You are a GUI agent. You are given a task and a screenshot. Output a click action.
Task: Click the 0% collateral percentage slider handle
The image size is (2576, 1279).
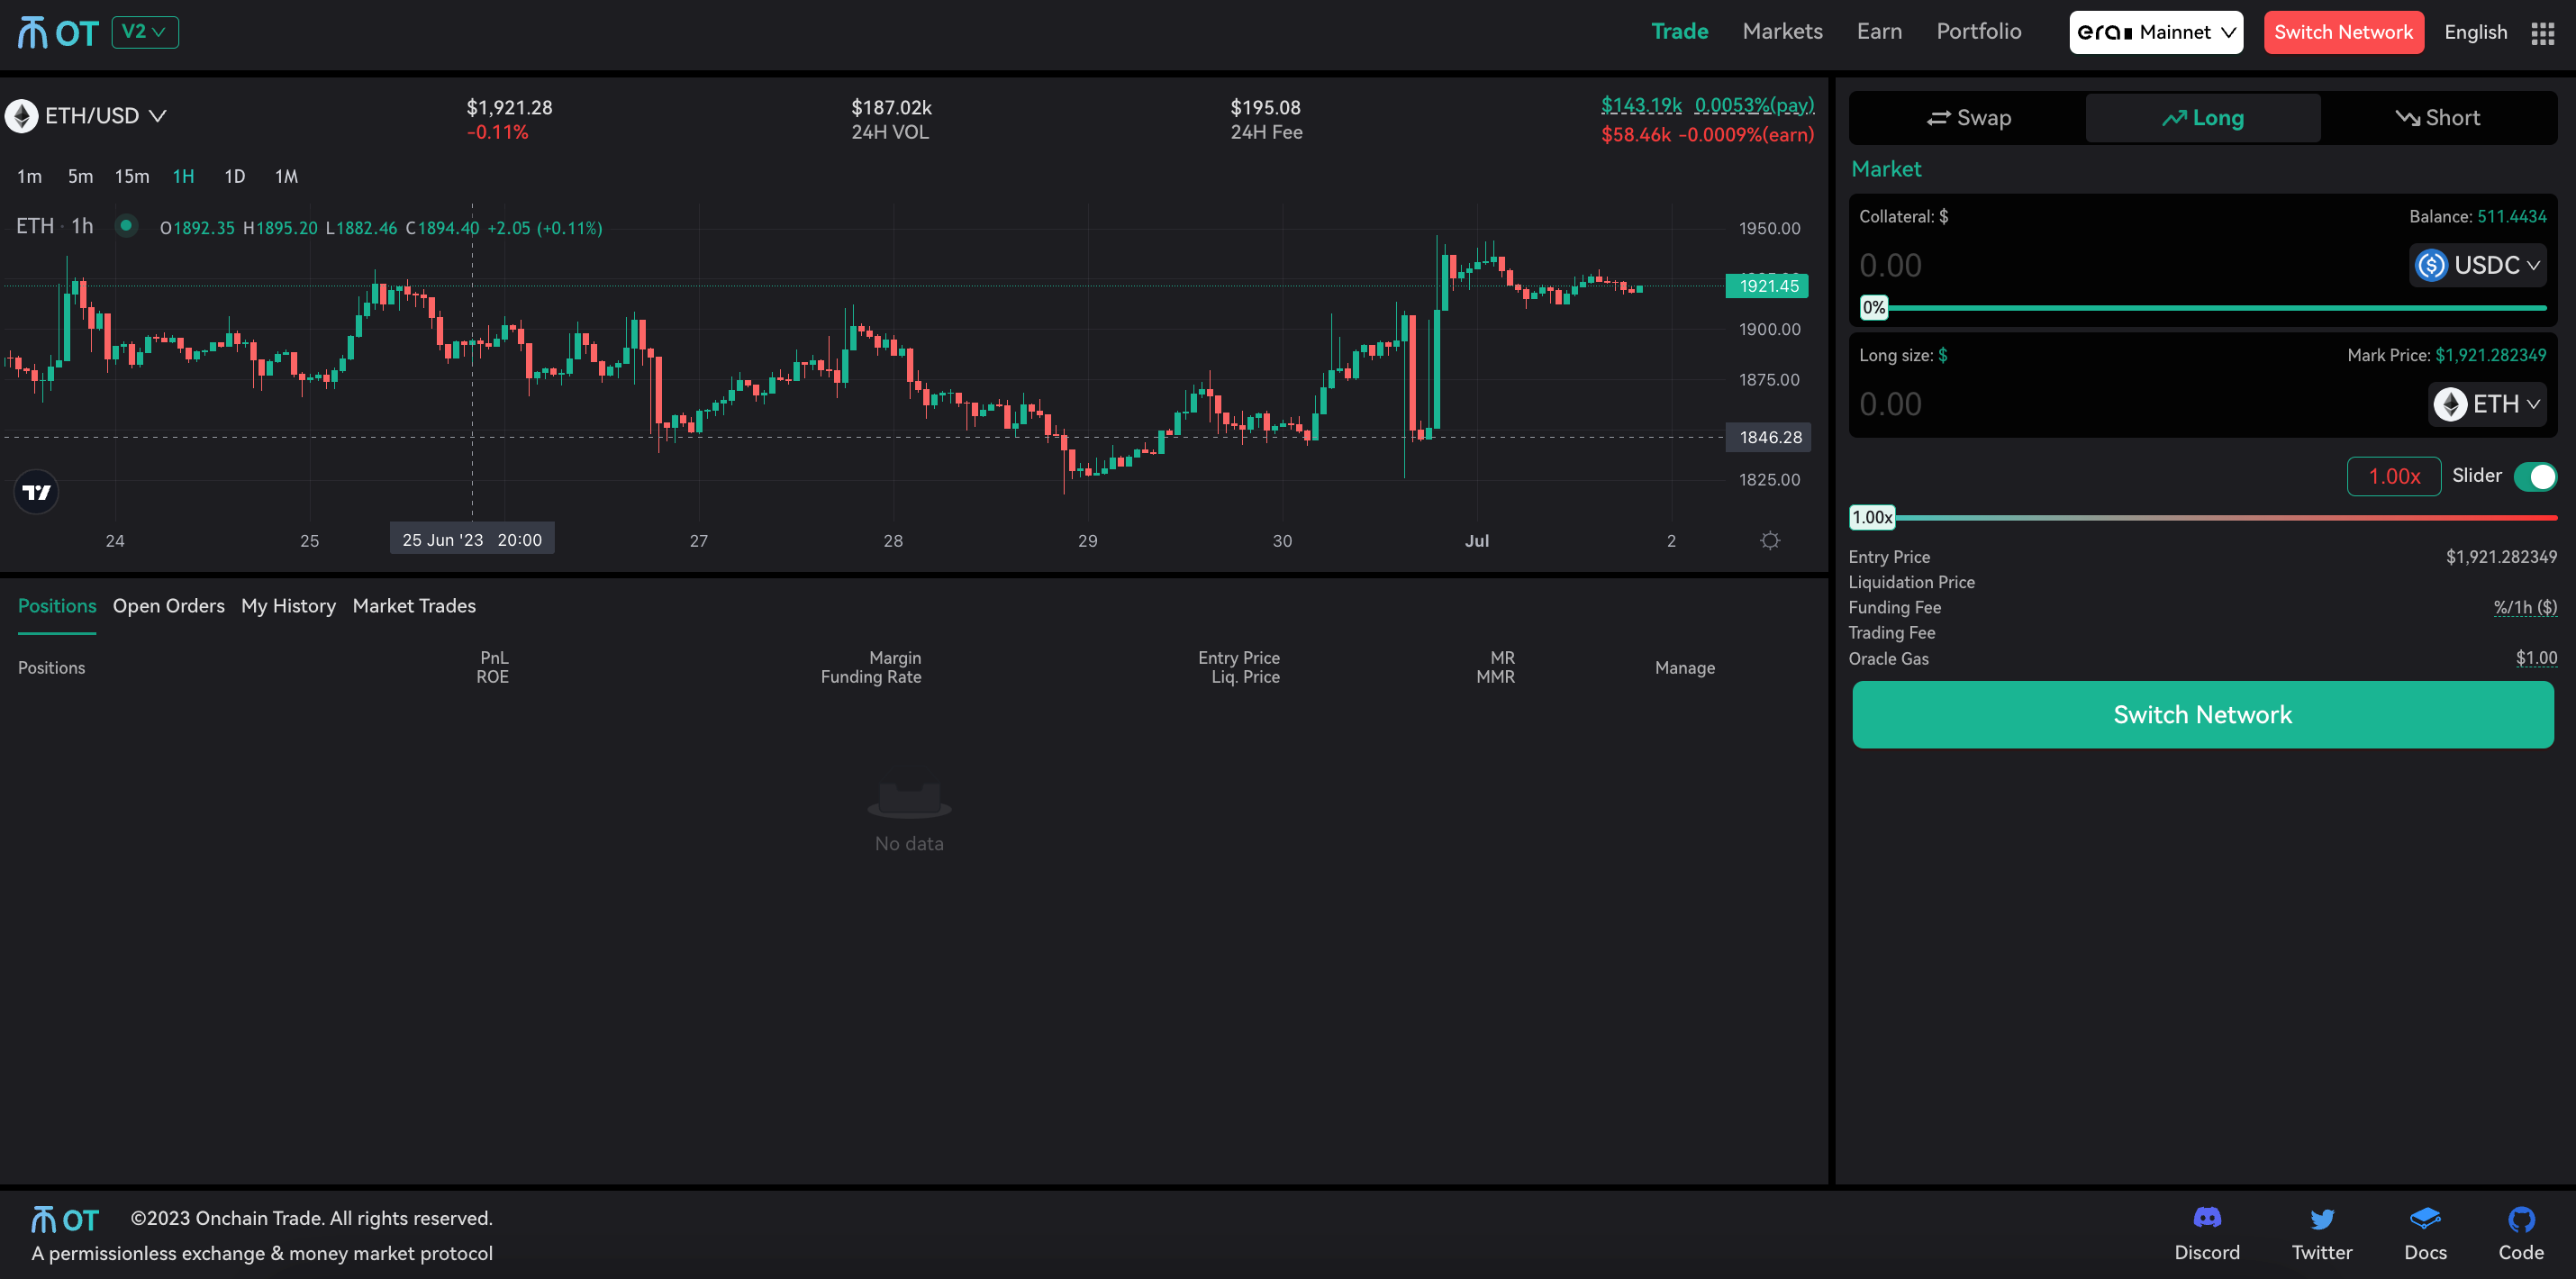(x=1874, y=307)
